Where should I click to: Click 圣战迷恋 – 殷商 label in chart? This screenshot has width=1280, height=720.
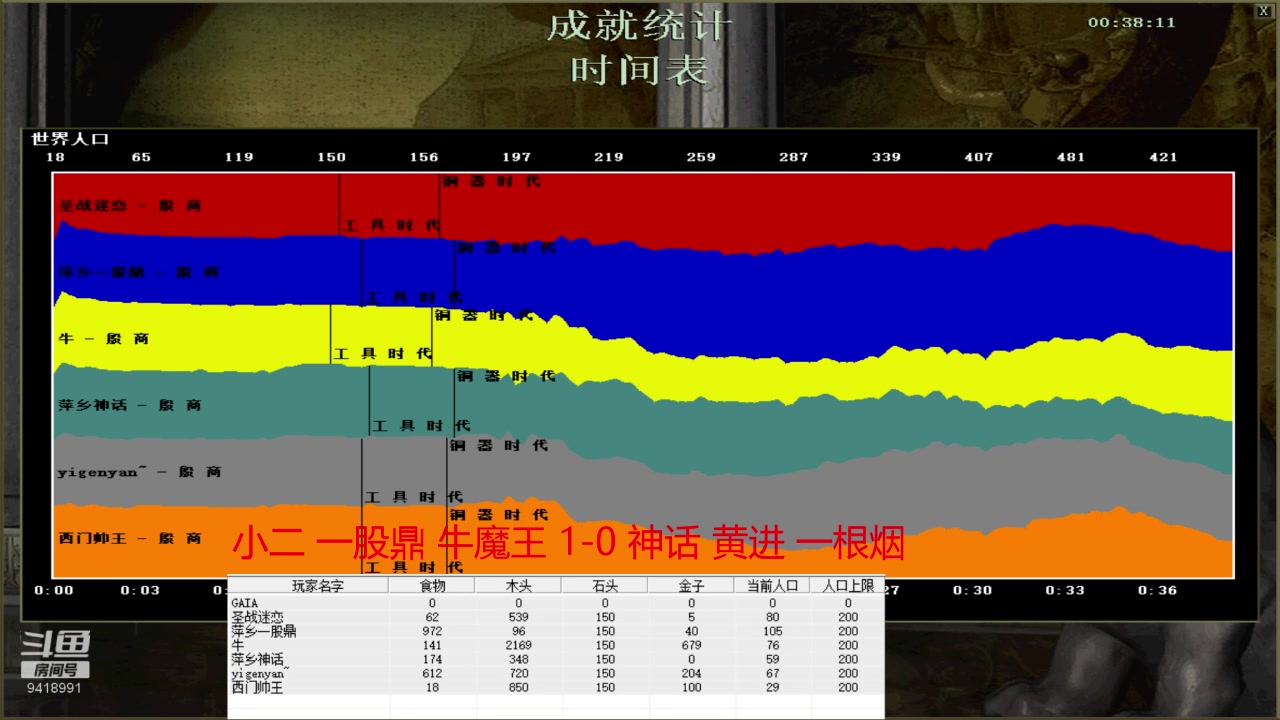(x=130, y=205)
